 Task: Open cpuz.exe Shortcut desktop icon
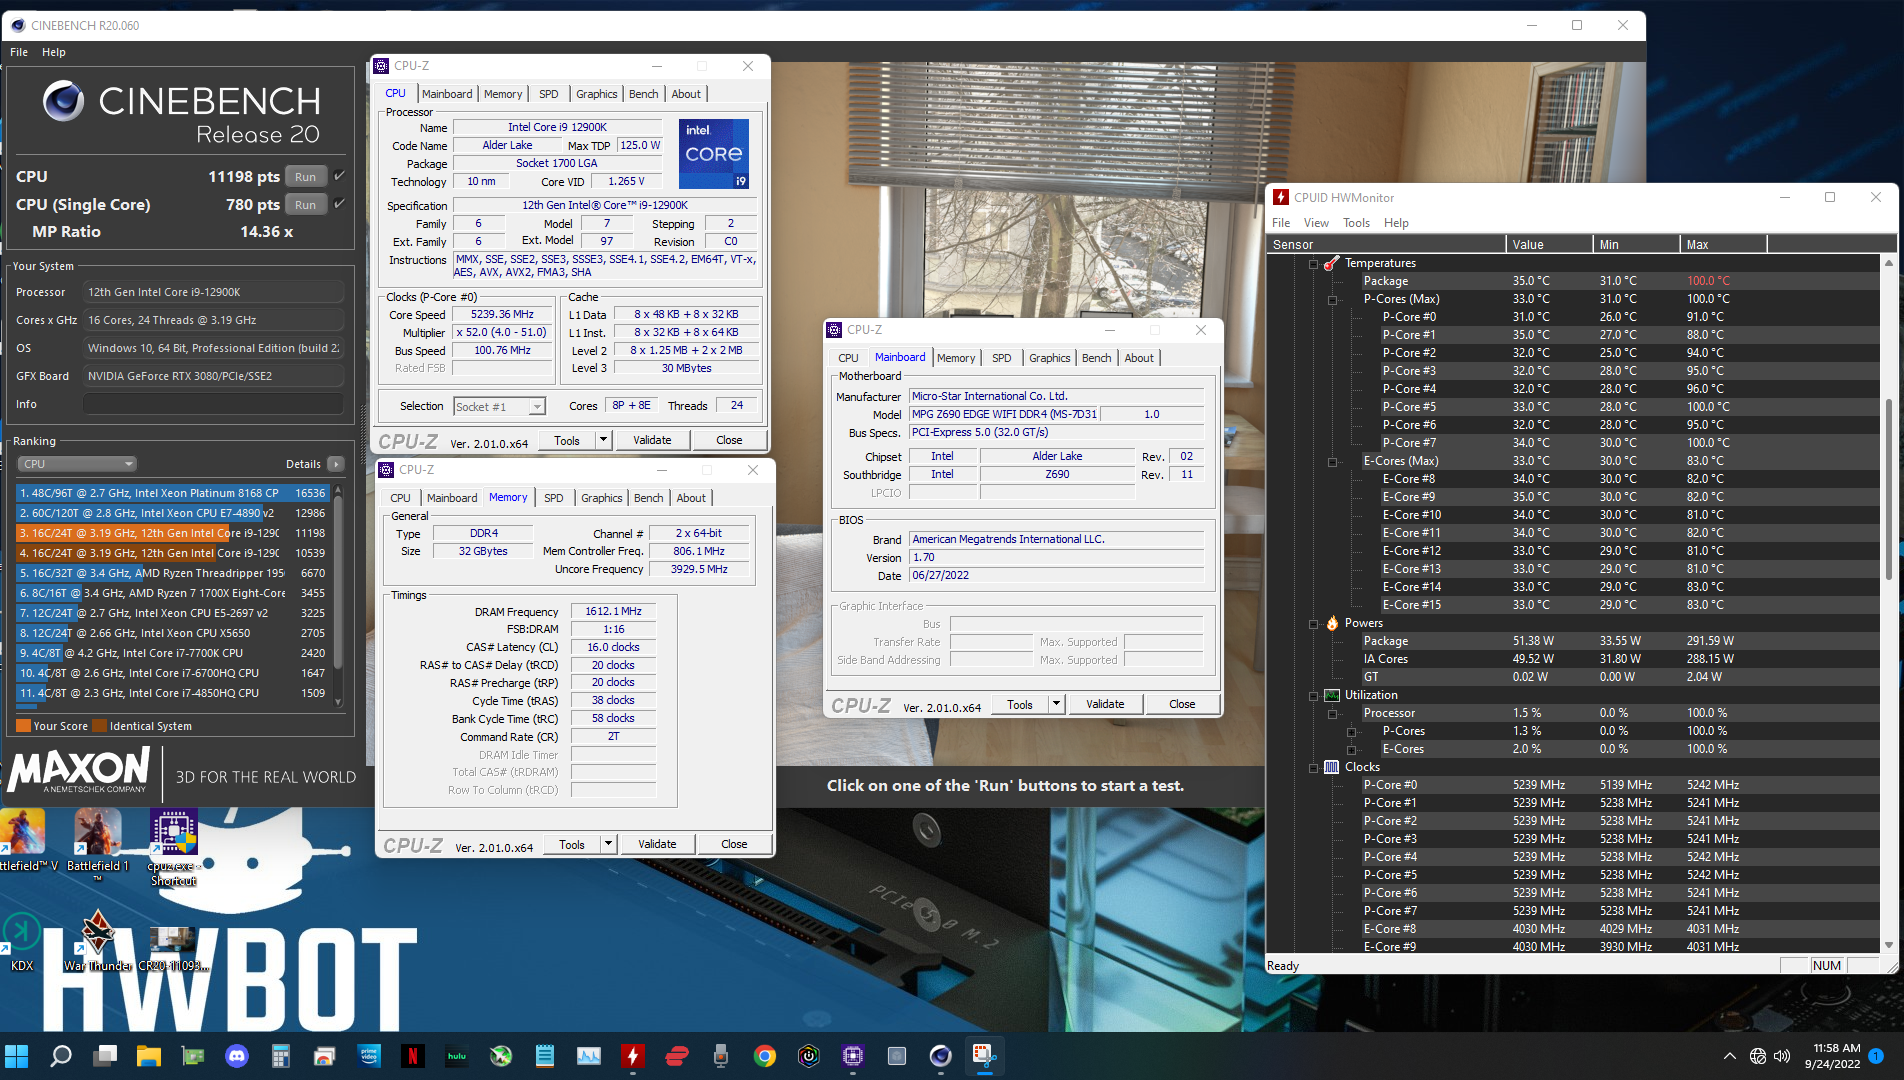point(174,848)
